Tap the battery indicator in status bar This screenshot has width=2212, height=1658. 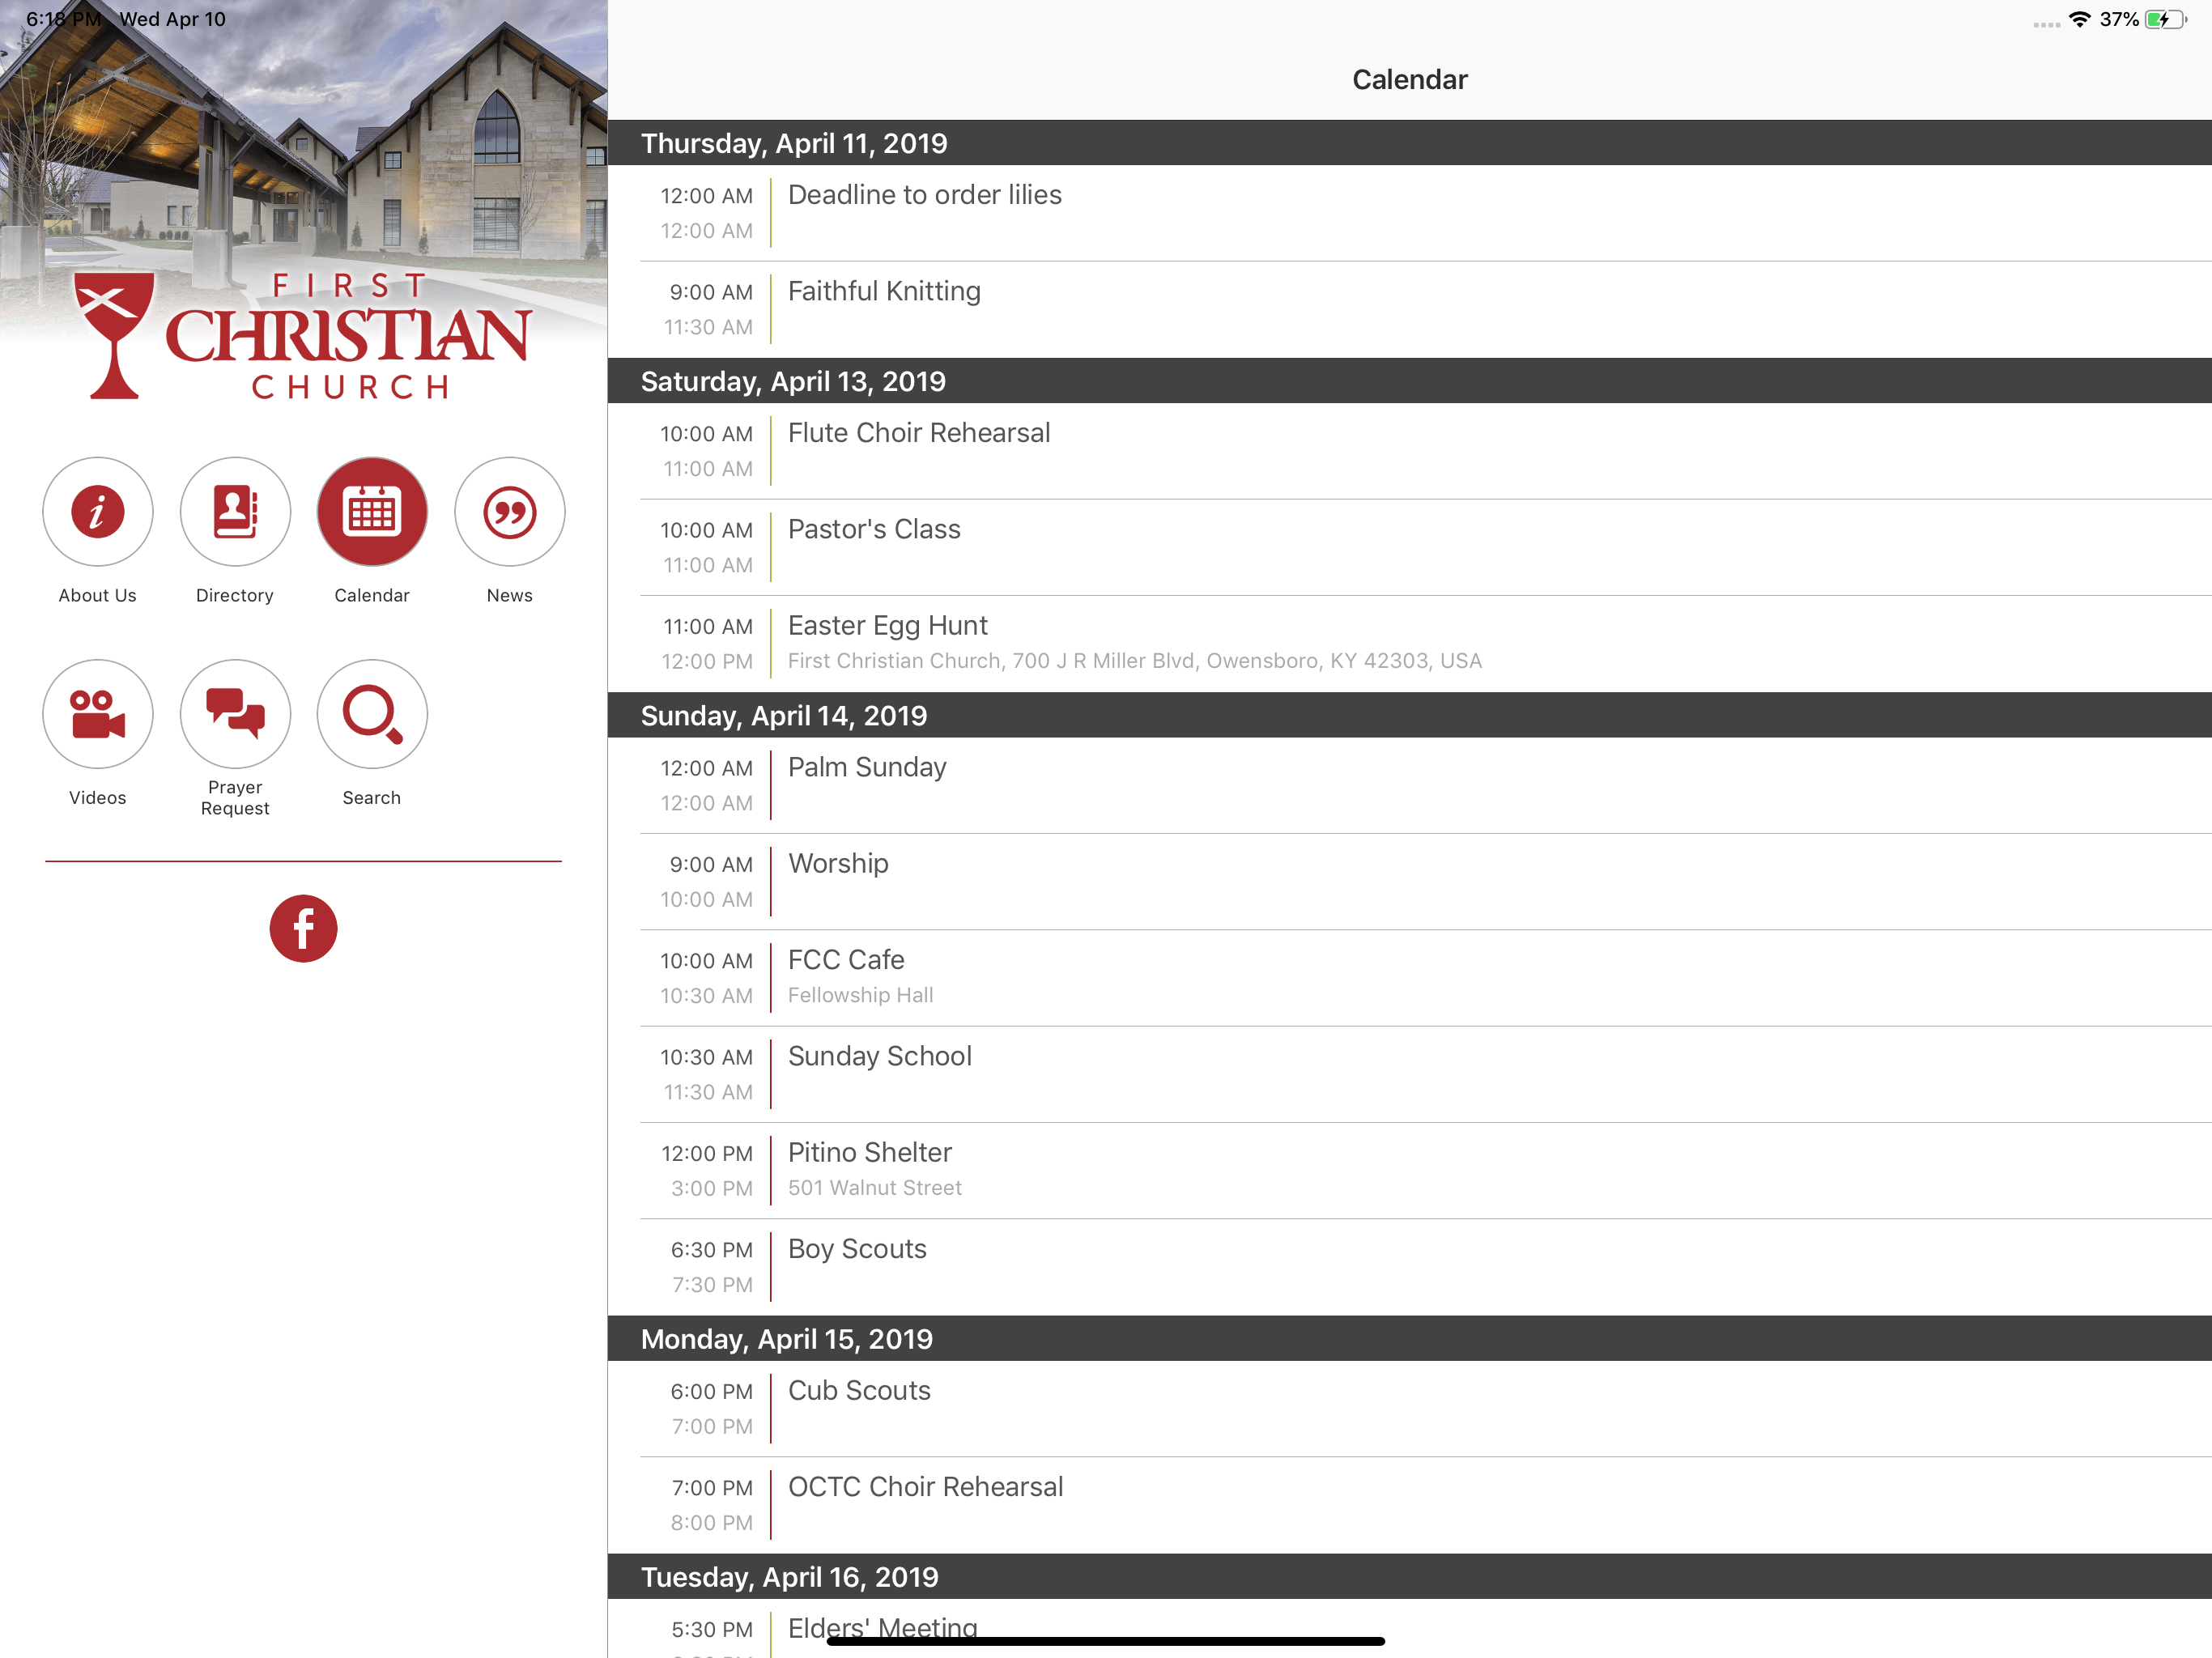tap(2166, 19)
